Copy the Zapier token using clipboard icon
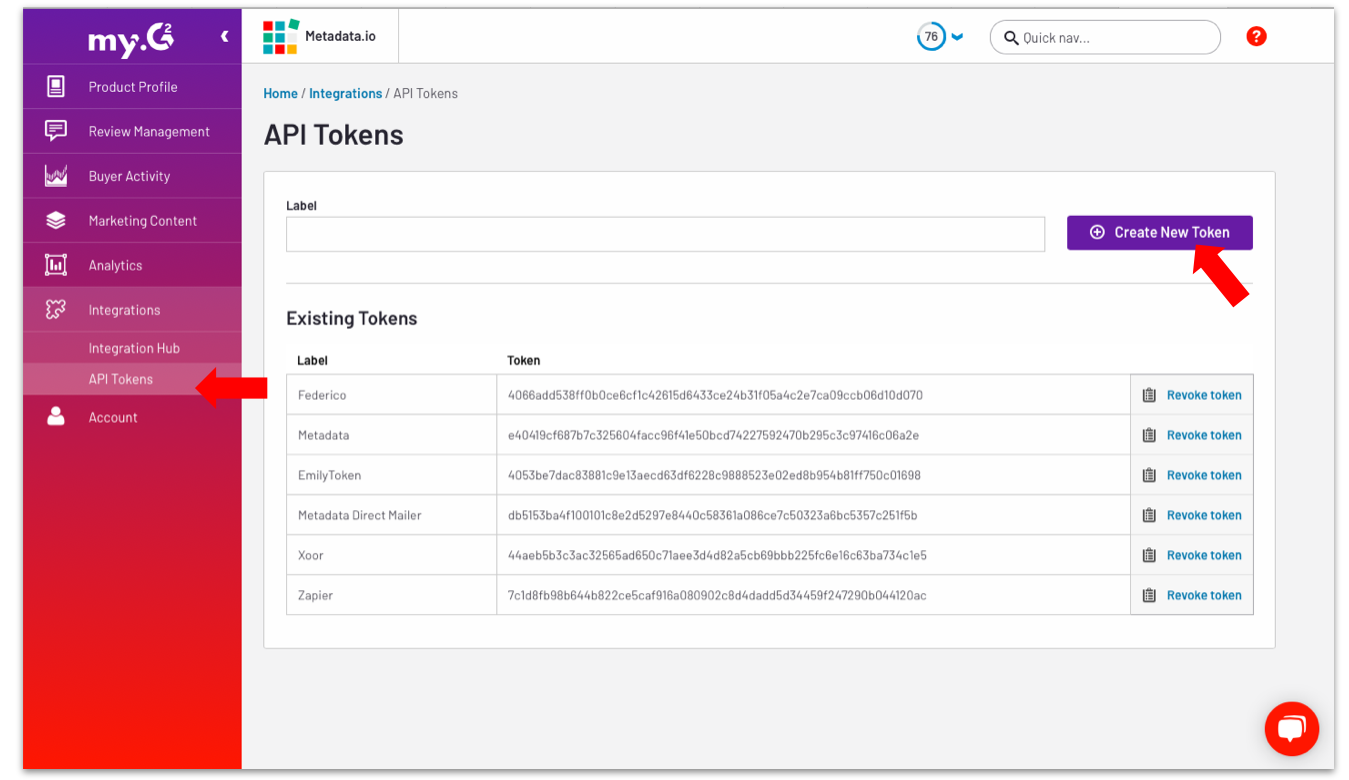 pyautogui.click(x=1149, y=595)
